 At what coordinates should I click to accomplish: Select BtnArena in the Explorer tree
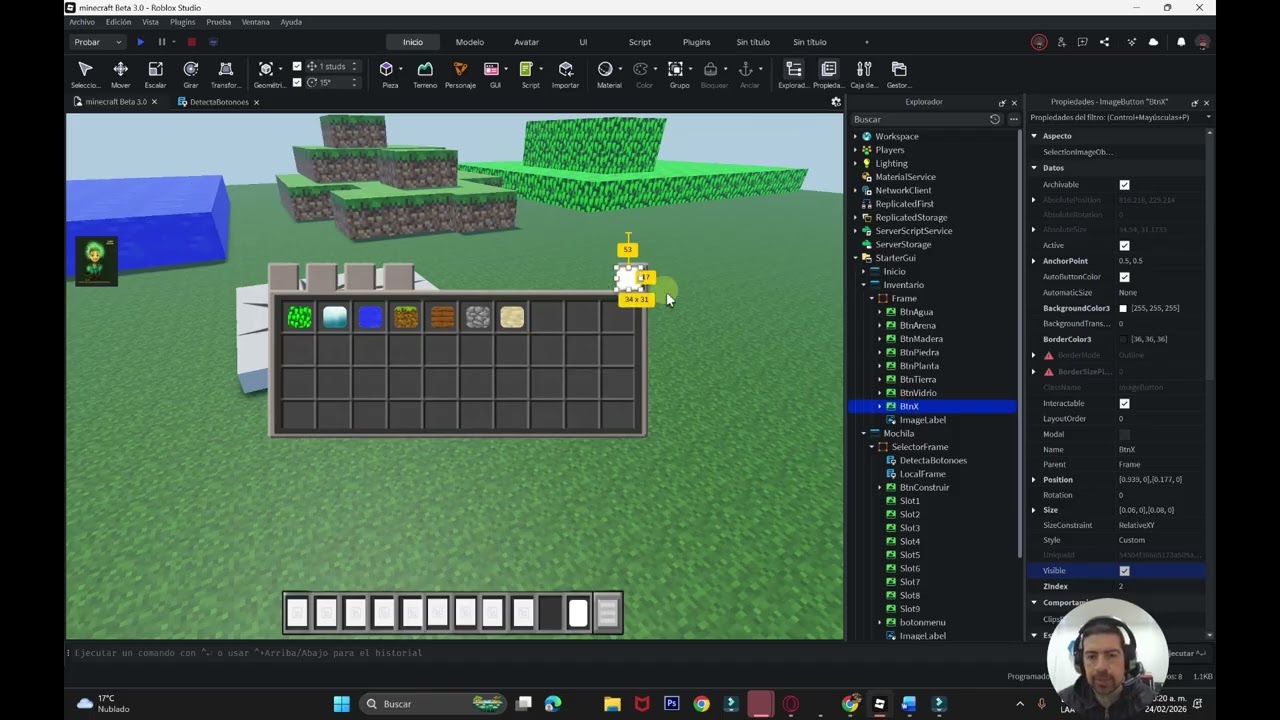pos(918,325)
